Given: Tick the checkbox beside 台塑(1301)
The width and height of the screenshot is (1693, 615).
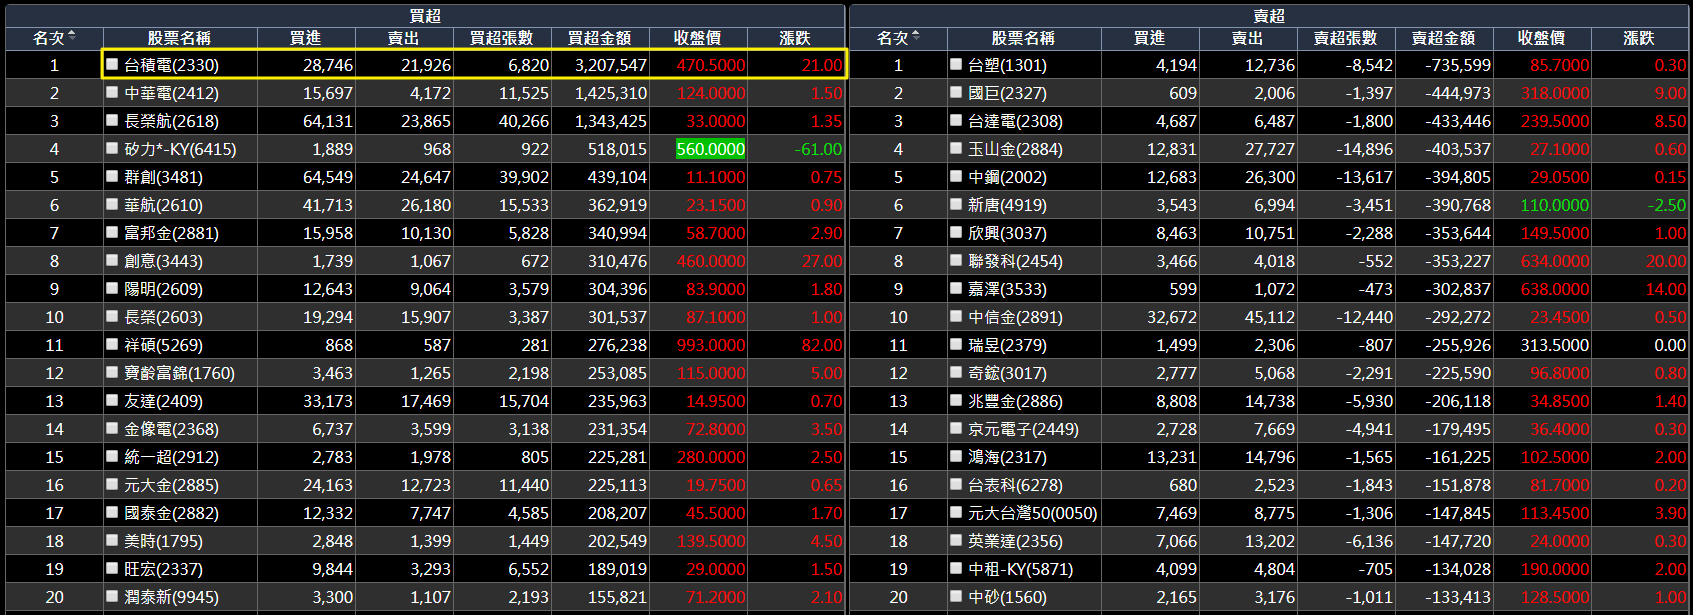Looking at the screenshot, I should coord(956,64).
